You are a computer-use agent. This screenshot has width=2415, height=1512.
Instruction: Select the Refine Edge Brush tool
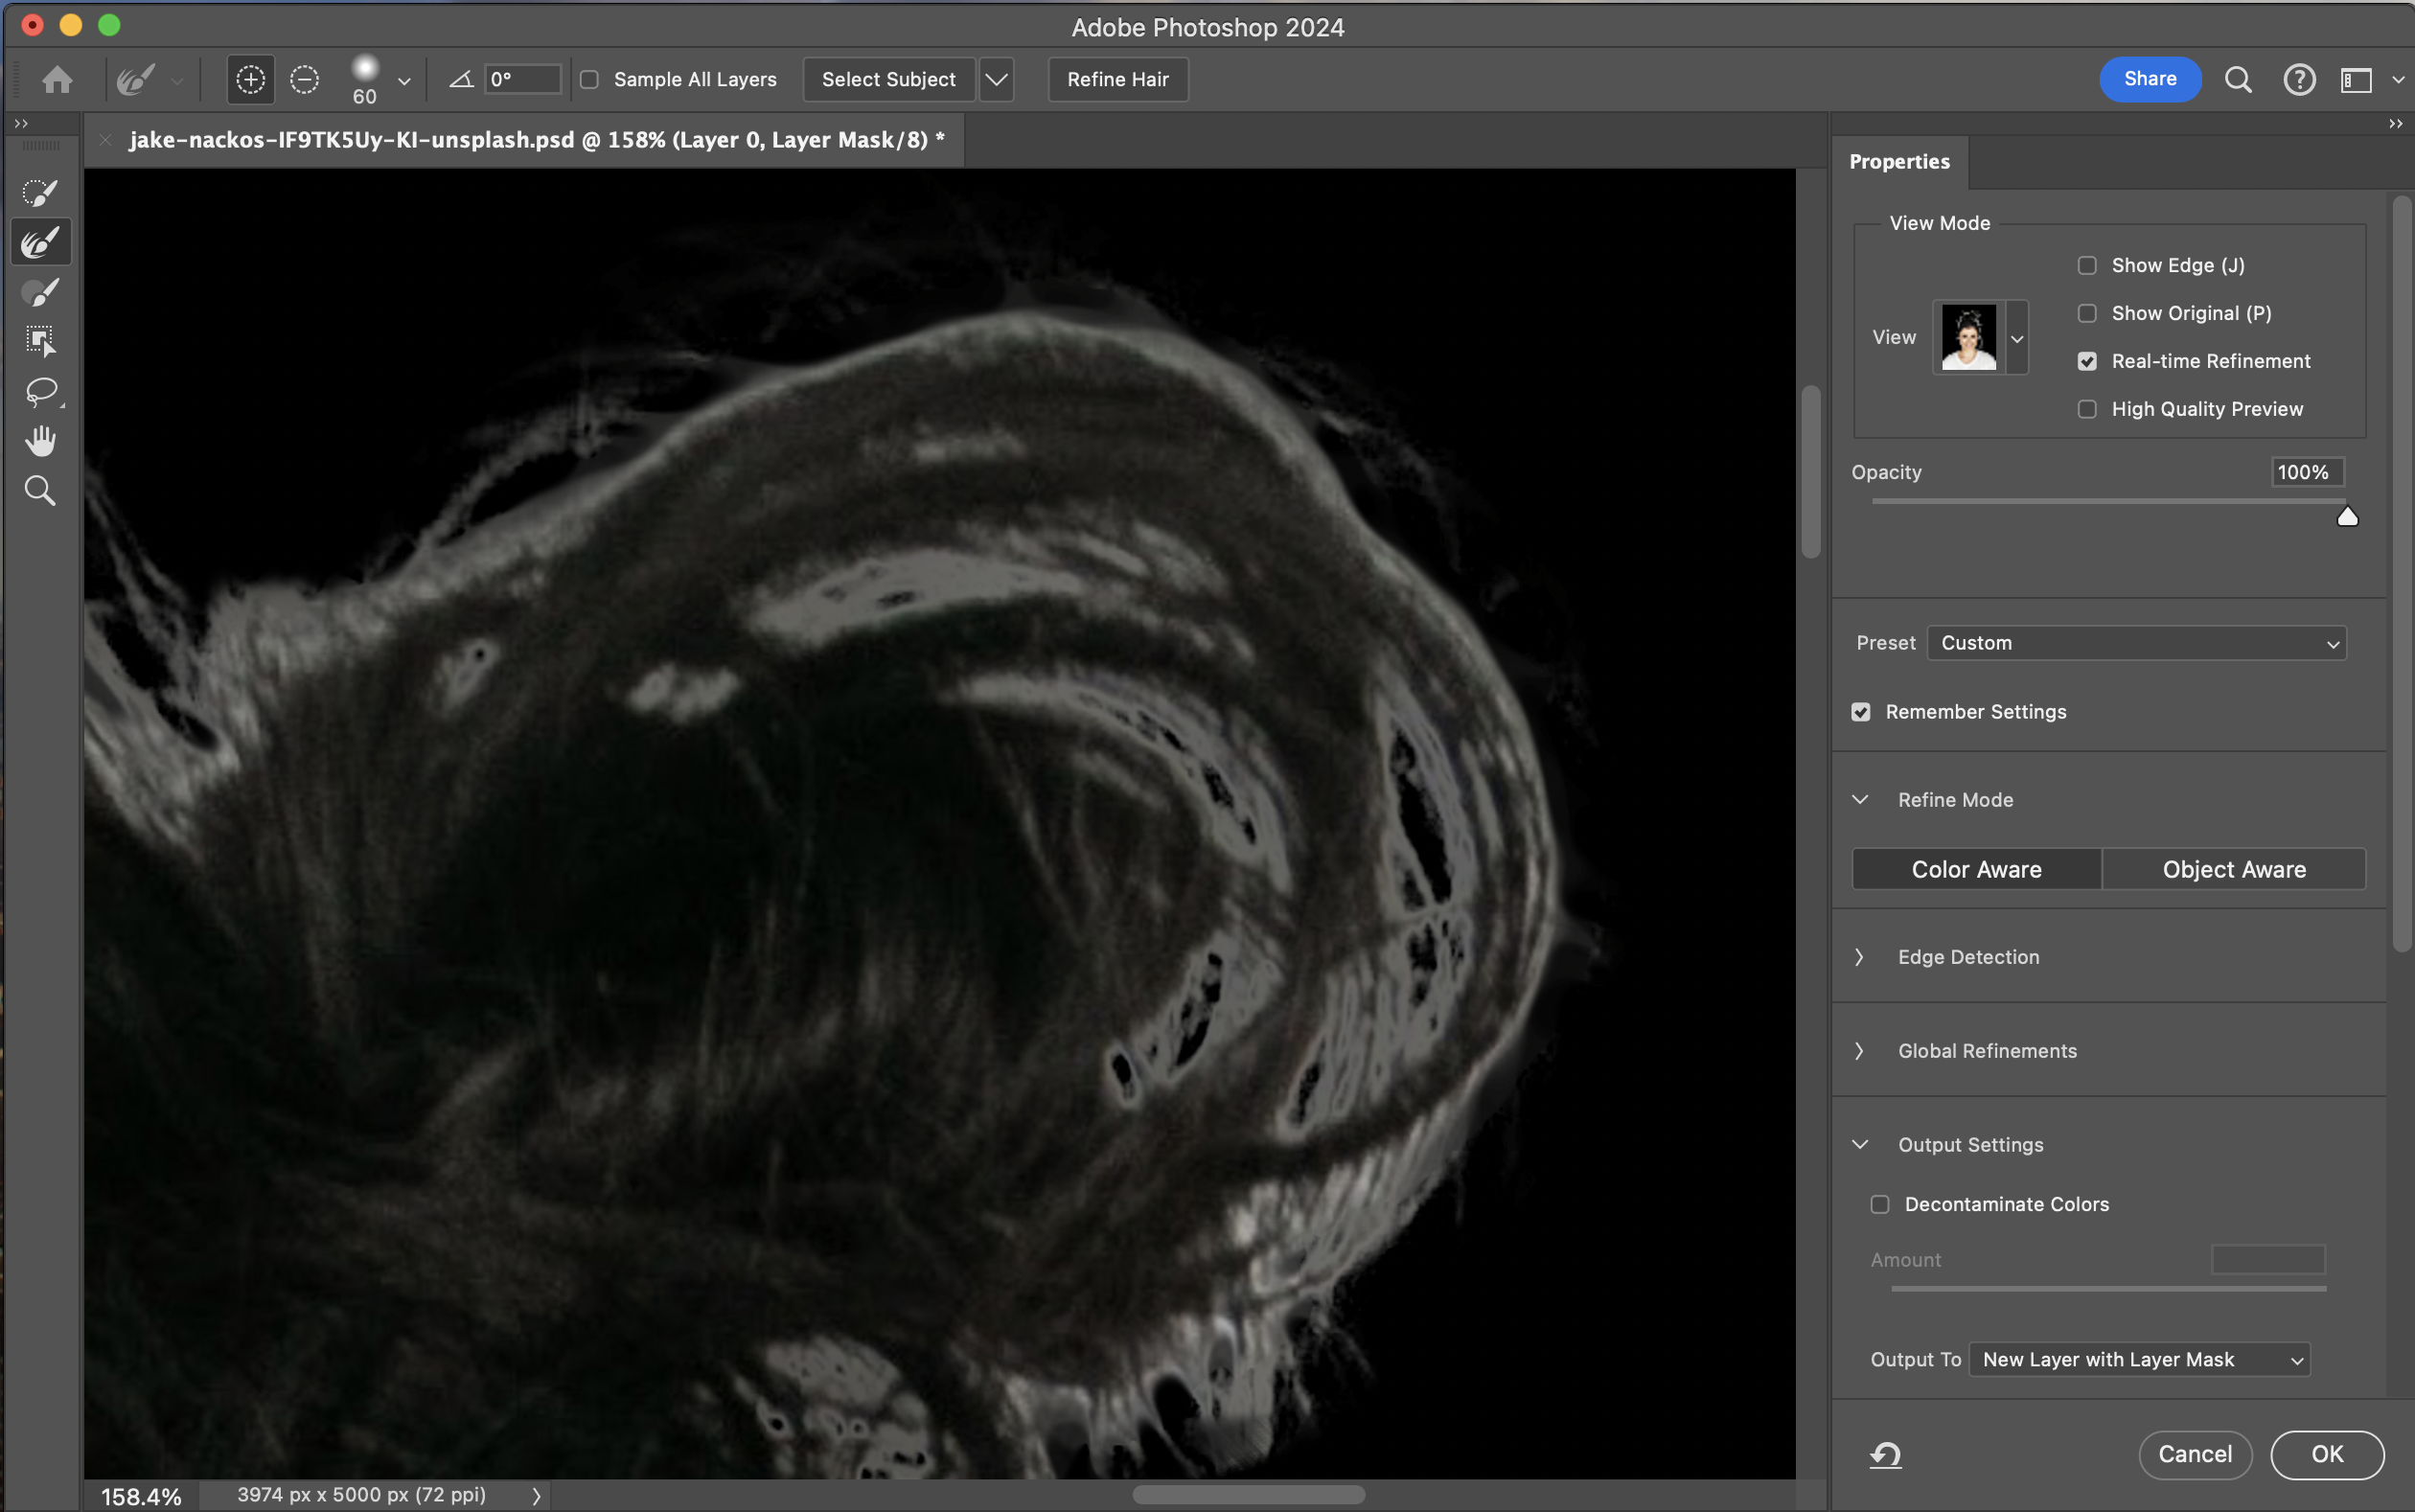click(x=40, y=242)
